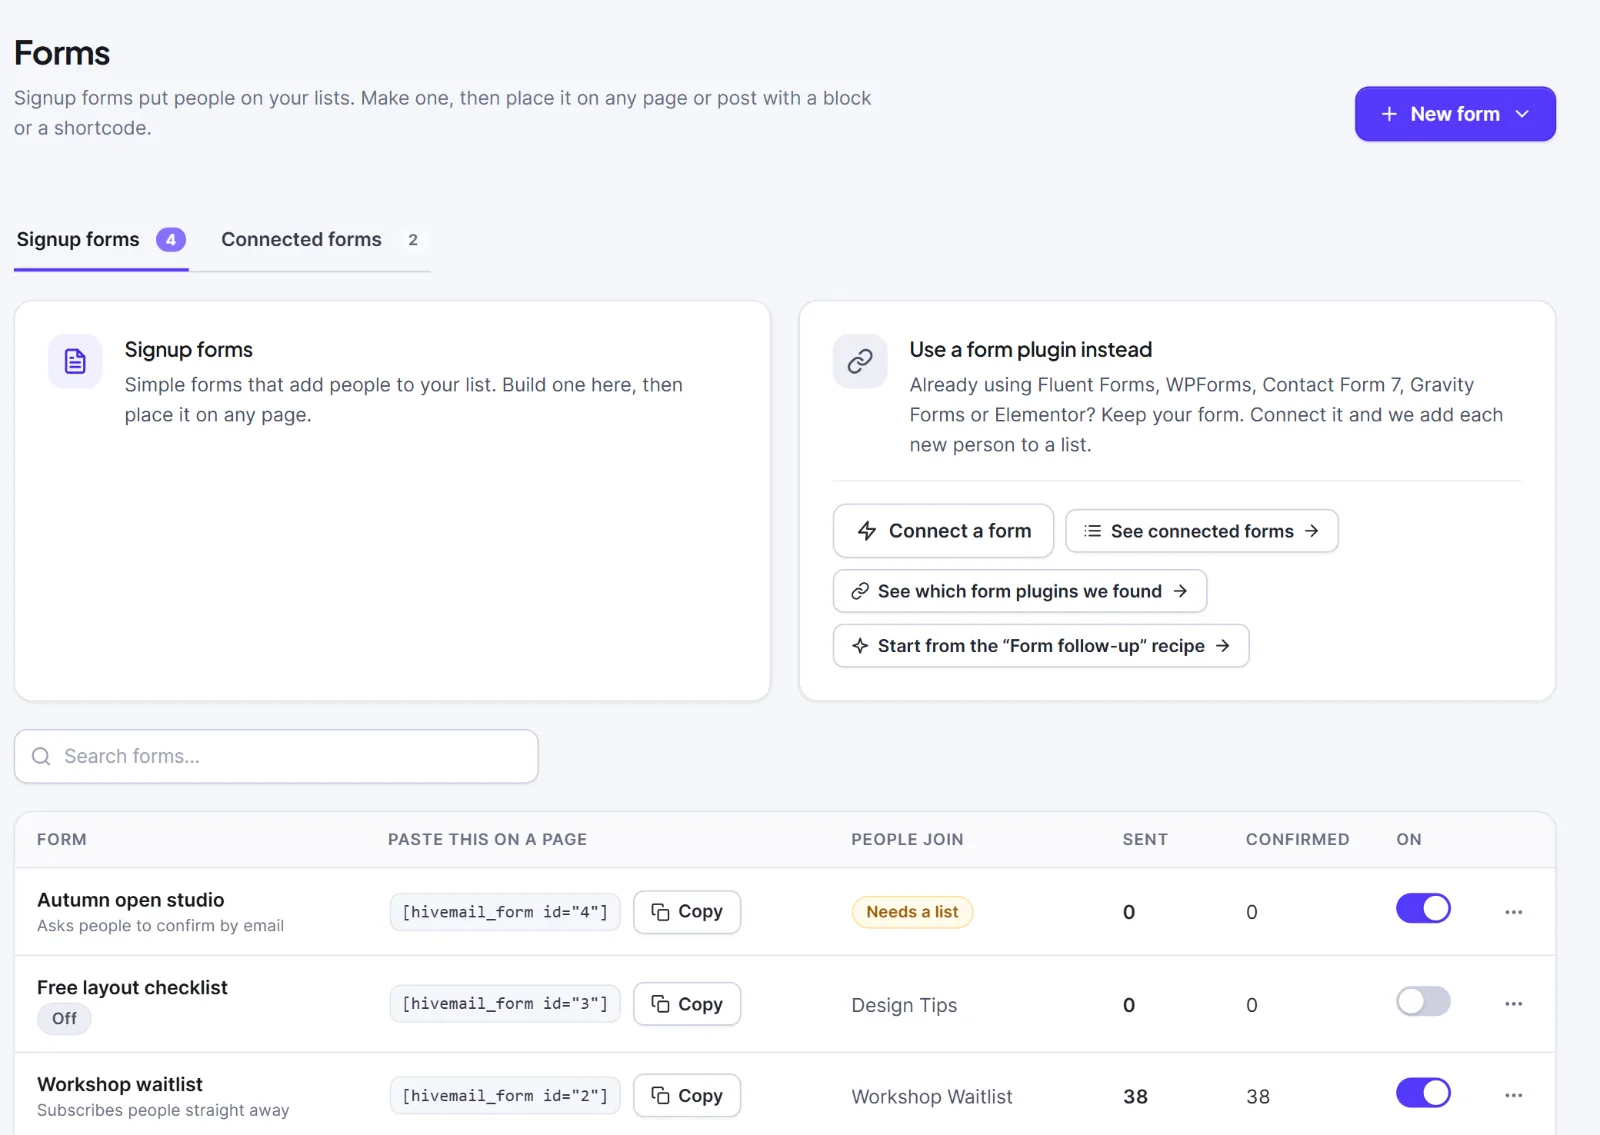Click See which form plugins we found
The height and width of the screenshot is (1135, 1600).
[x=1020, y=591]
